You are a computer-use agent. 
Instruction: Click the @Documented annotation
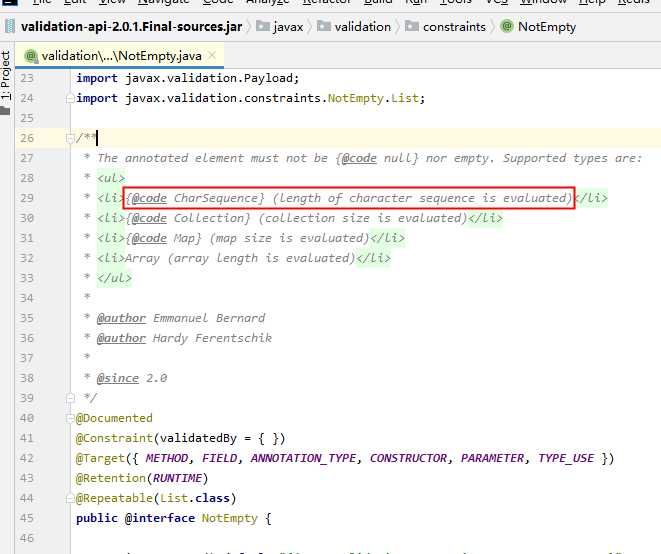(114, 418)
